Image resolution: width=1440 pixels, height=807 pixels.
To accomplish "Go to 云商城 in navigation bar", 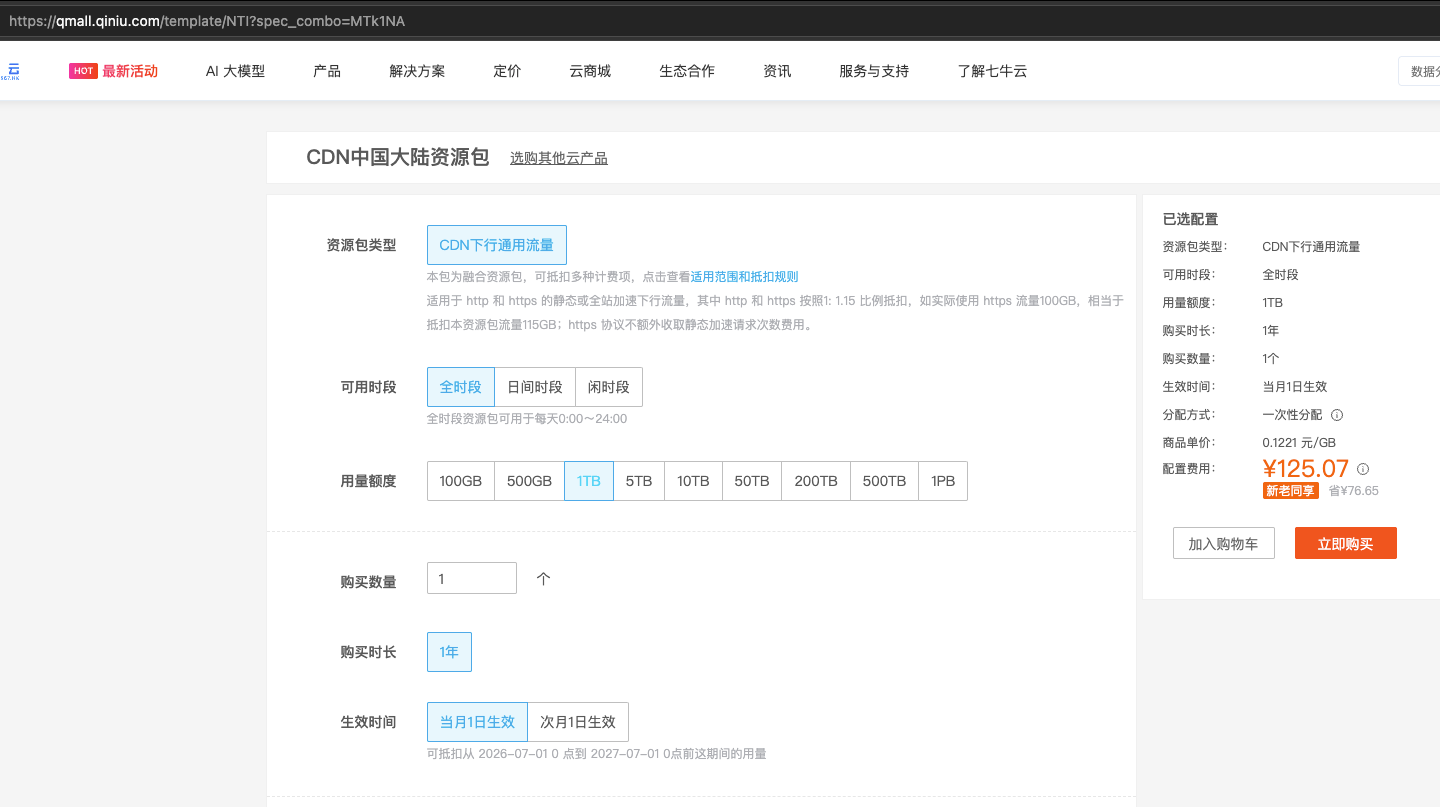I will point(590,71).
